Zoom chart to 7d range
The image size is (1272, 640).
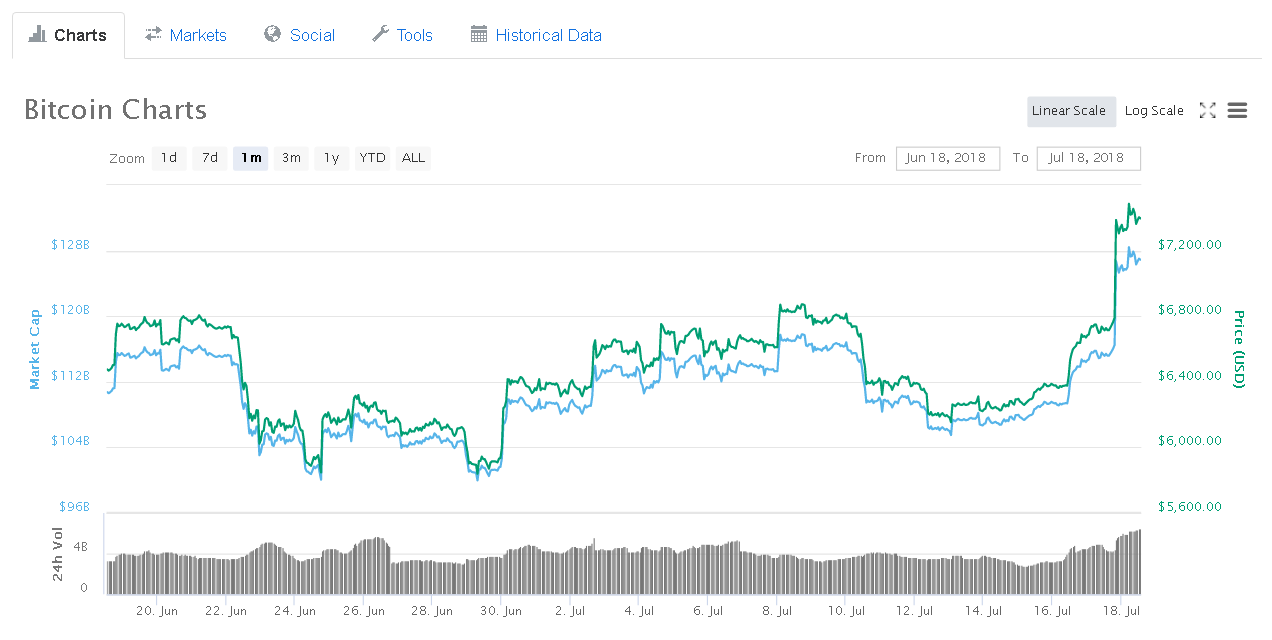[210, 158]
